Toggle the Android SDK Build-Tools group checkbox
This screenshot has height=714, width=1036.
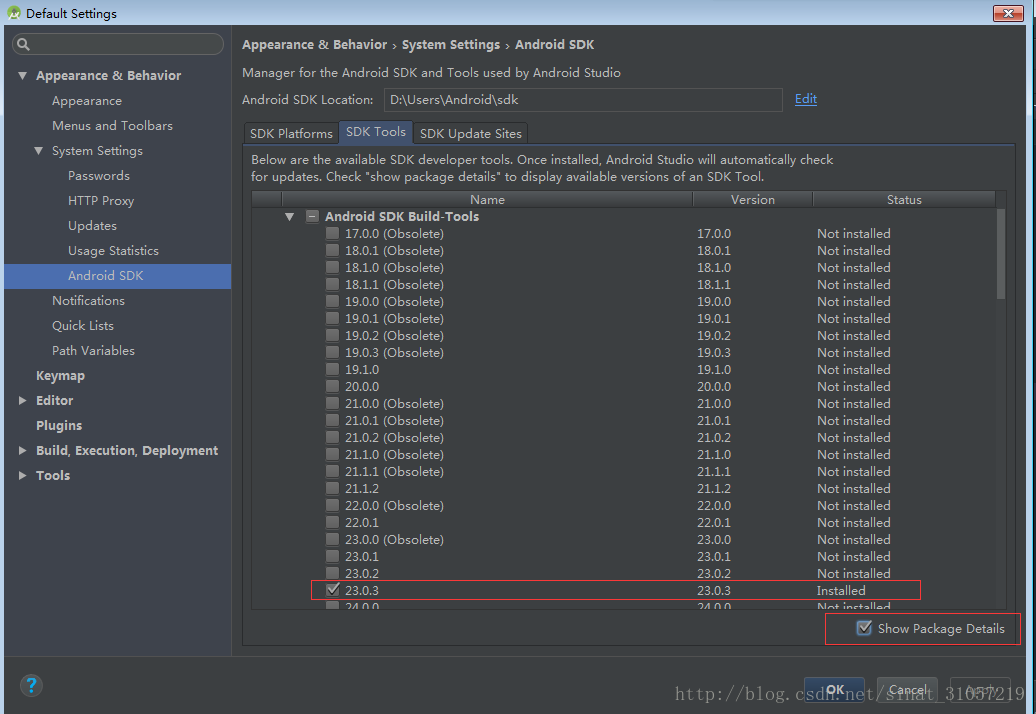pyautogui.click(x=312, y=217)
